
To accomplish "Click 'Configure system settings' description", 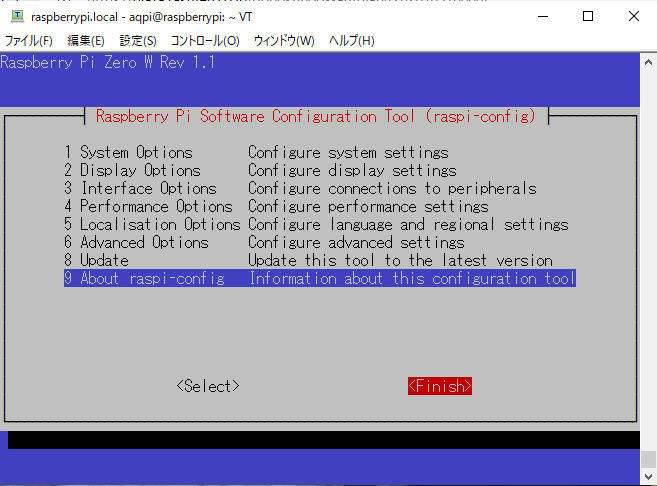I will pyautogui.click(x=348, y=152).
